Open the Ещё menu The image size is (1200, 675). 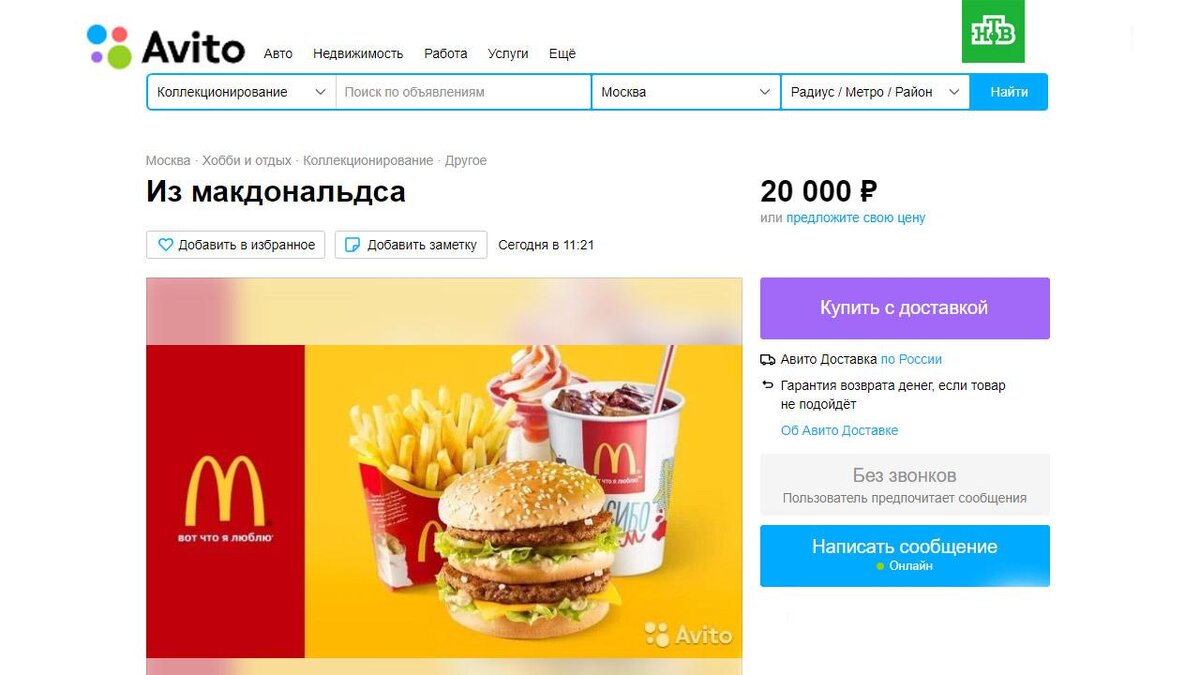(x=562, y=54)
